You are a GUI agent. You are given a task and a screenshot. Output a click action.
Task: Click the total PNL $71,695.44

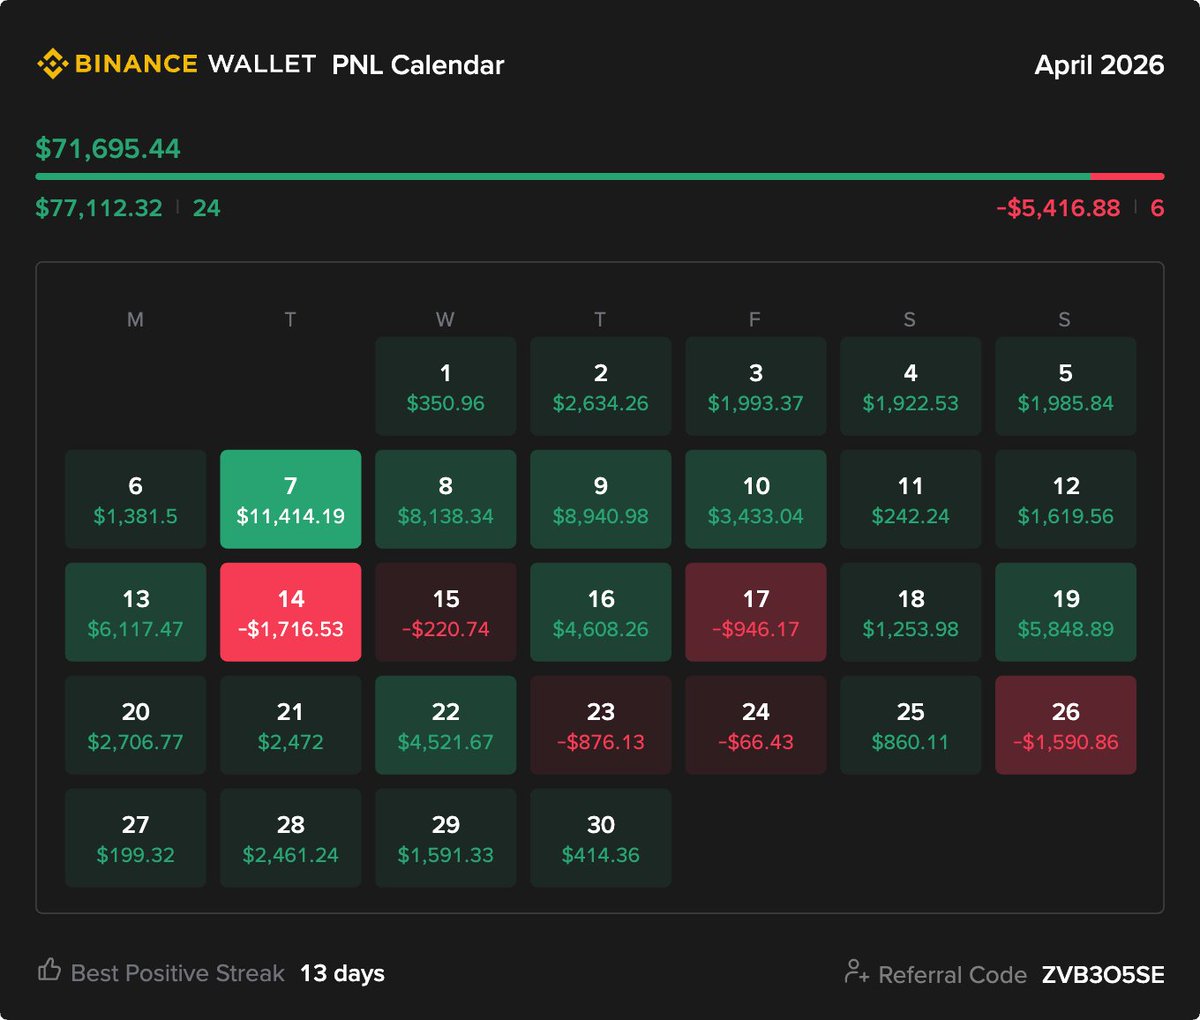pyautogui.click(x=108, y=149)
